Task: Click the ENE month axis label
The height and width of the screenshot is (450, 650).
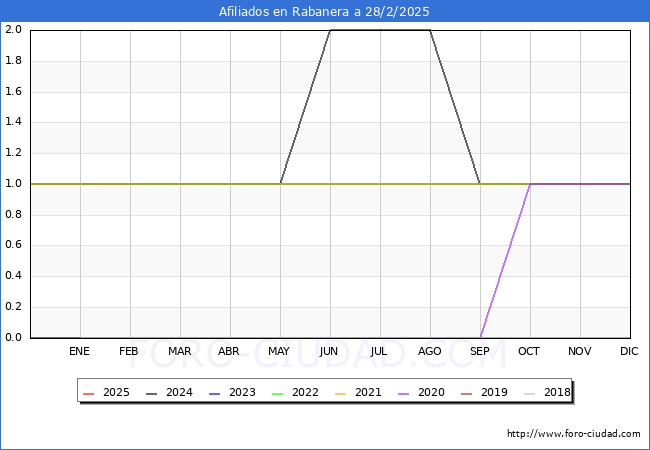Action: (79, 351)
